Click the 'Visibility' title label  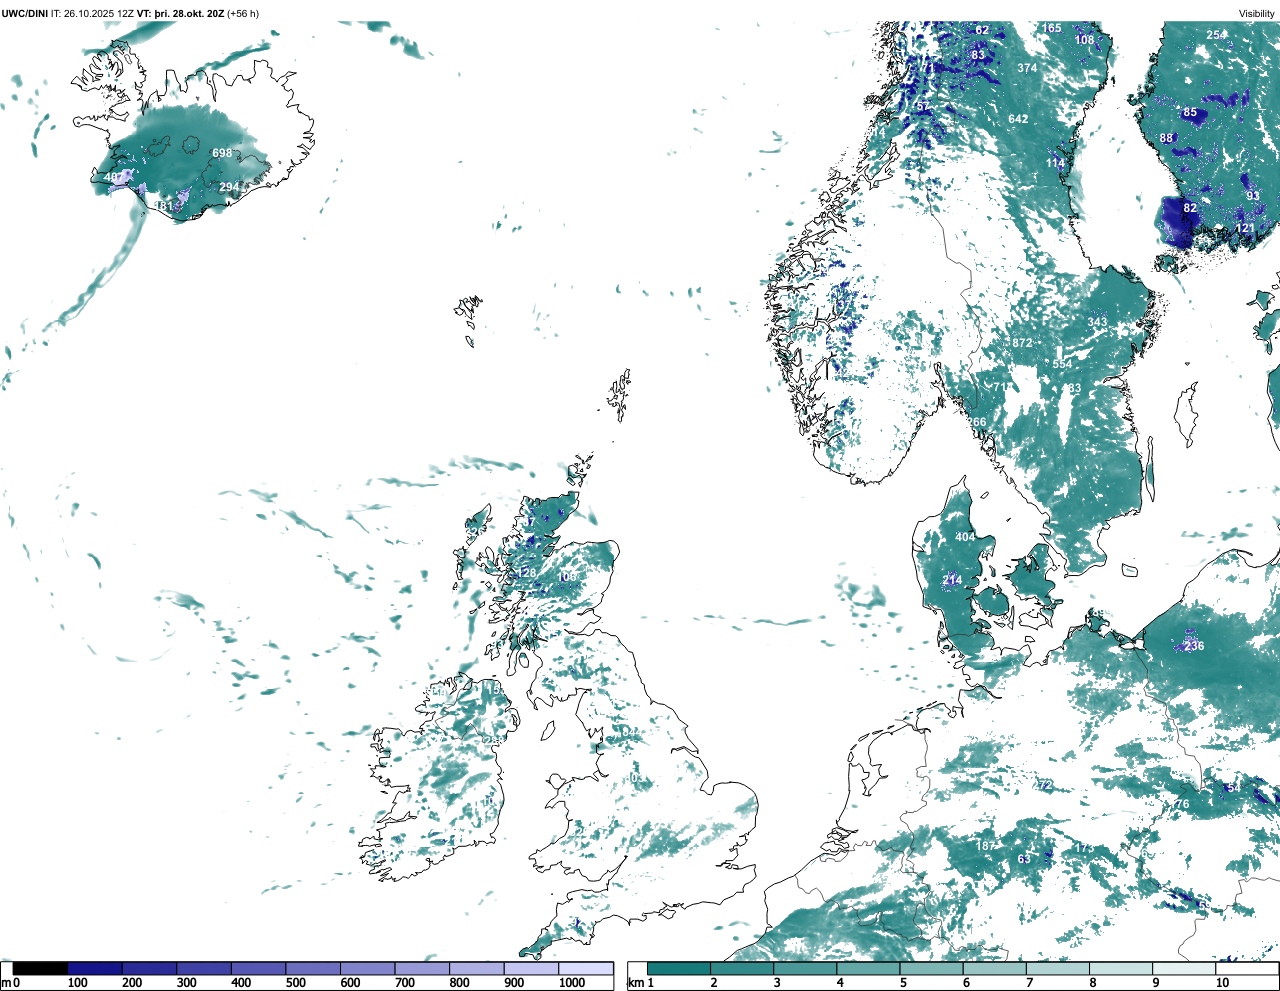pyautogui.click(x=1257, y=13)
